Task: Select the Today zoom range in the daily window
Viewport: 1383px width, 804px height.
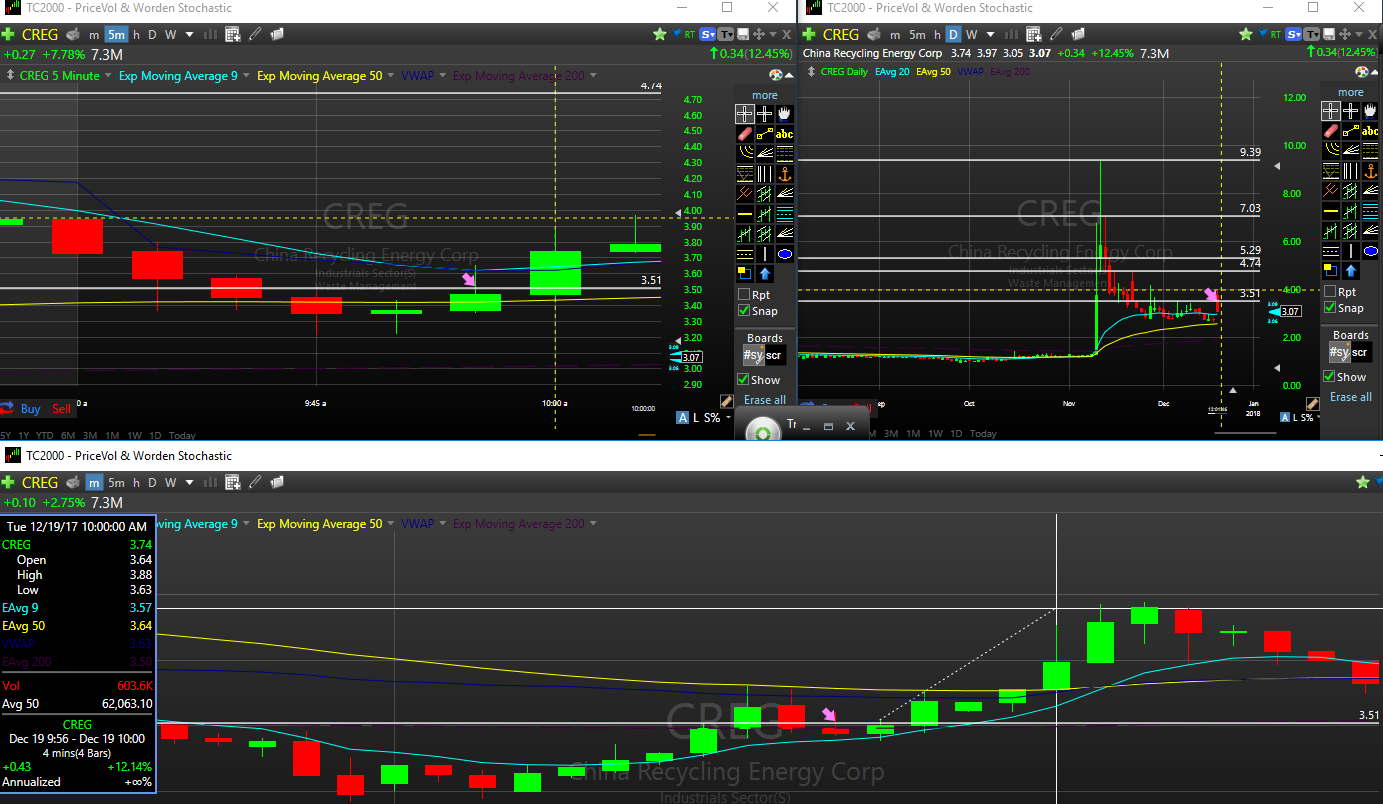Action: tap(983, 433)
